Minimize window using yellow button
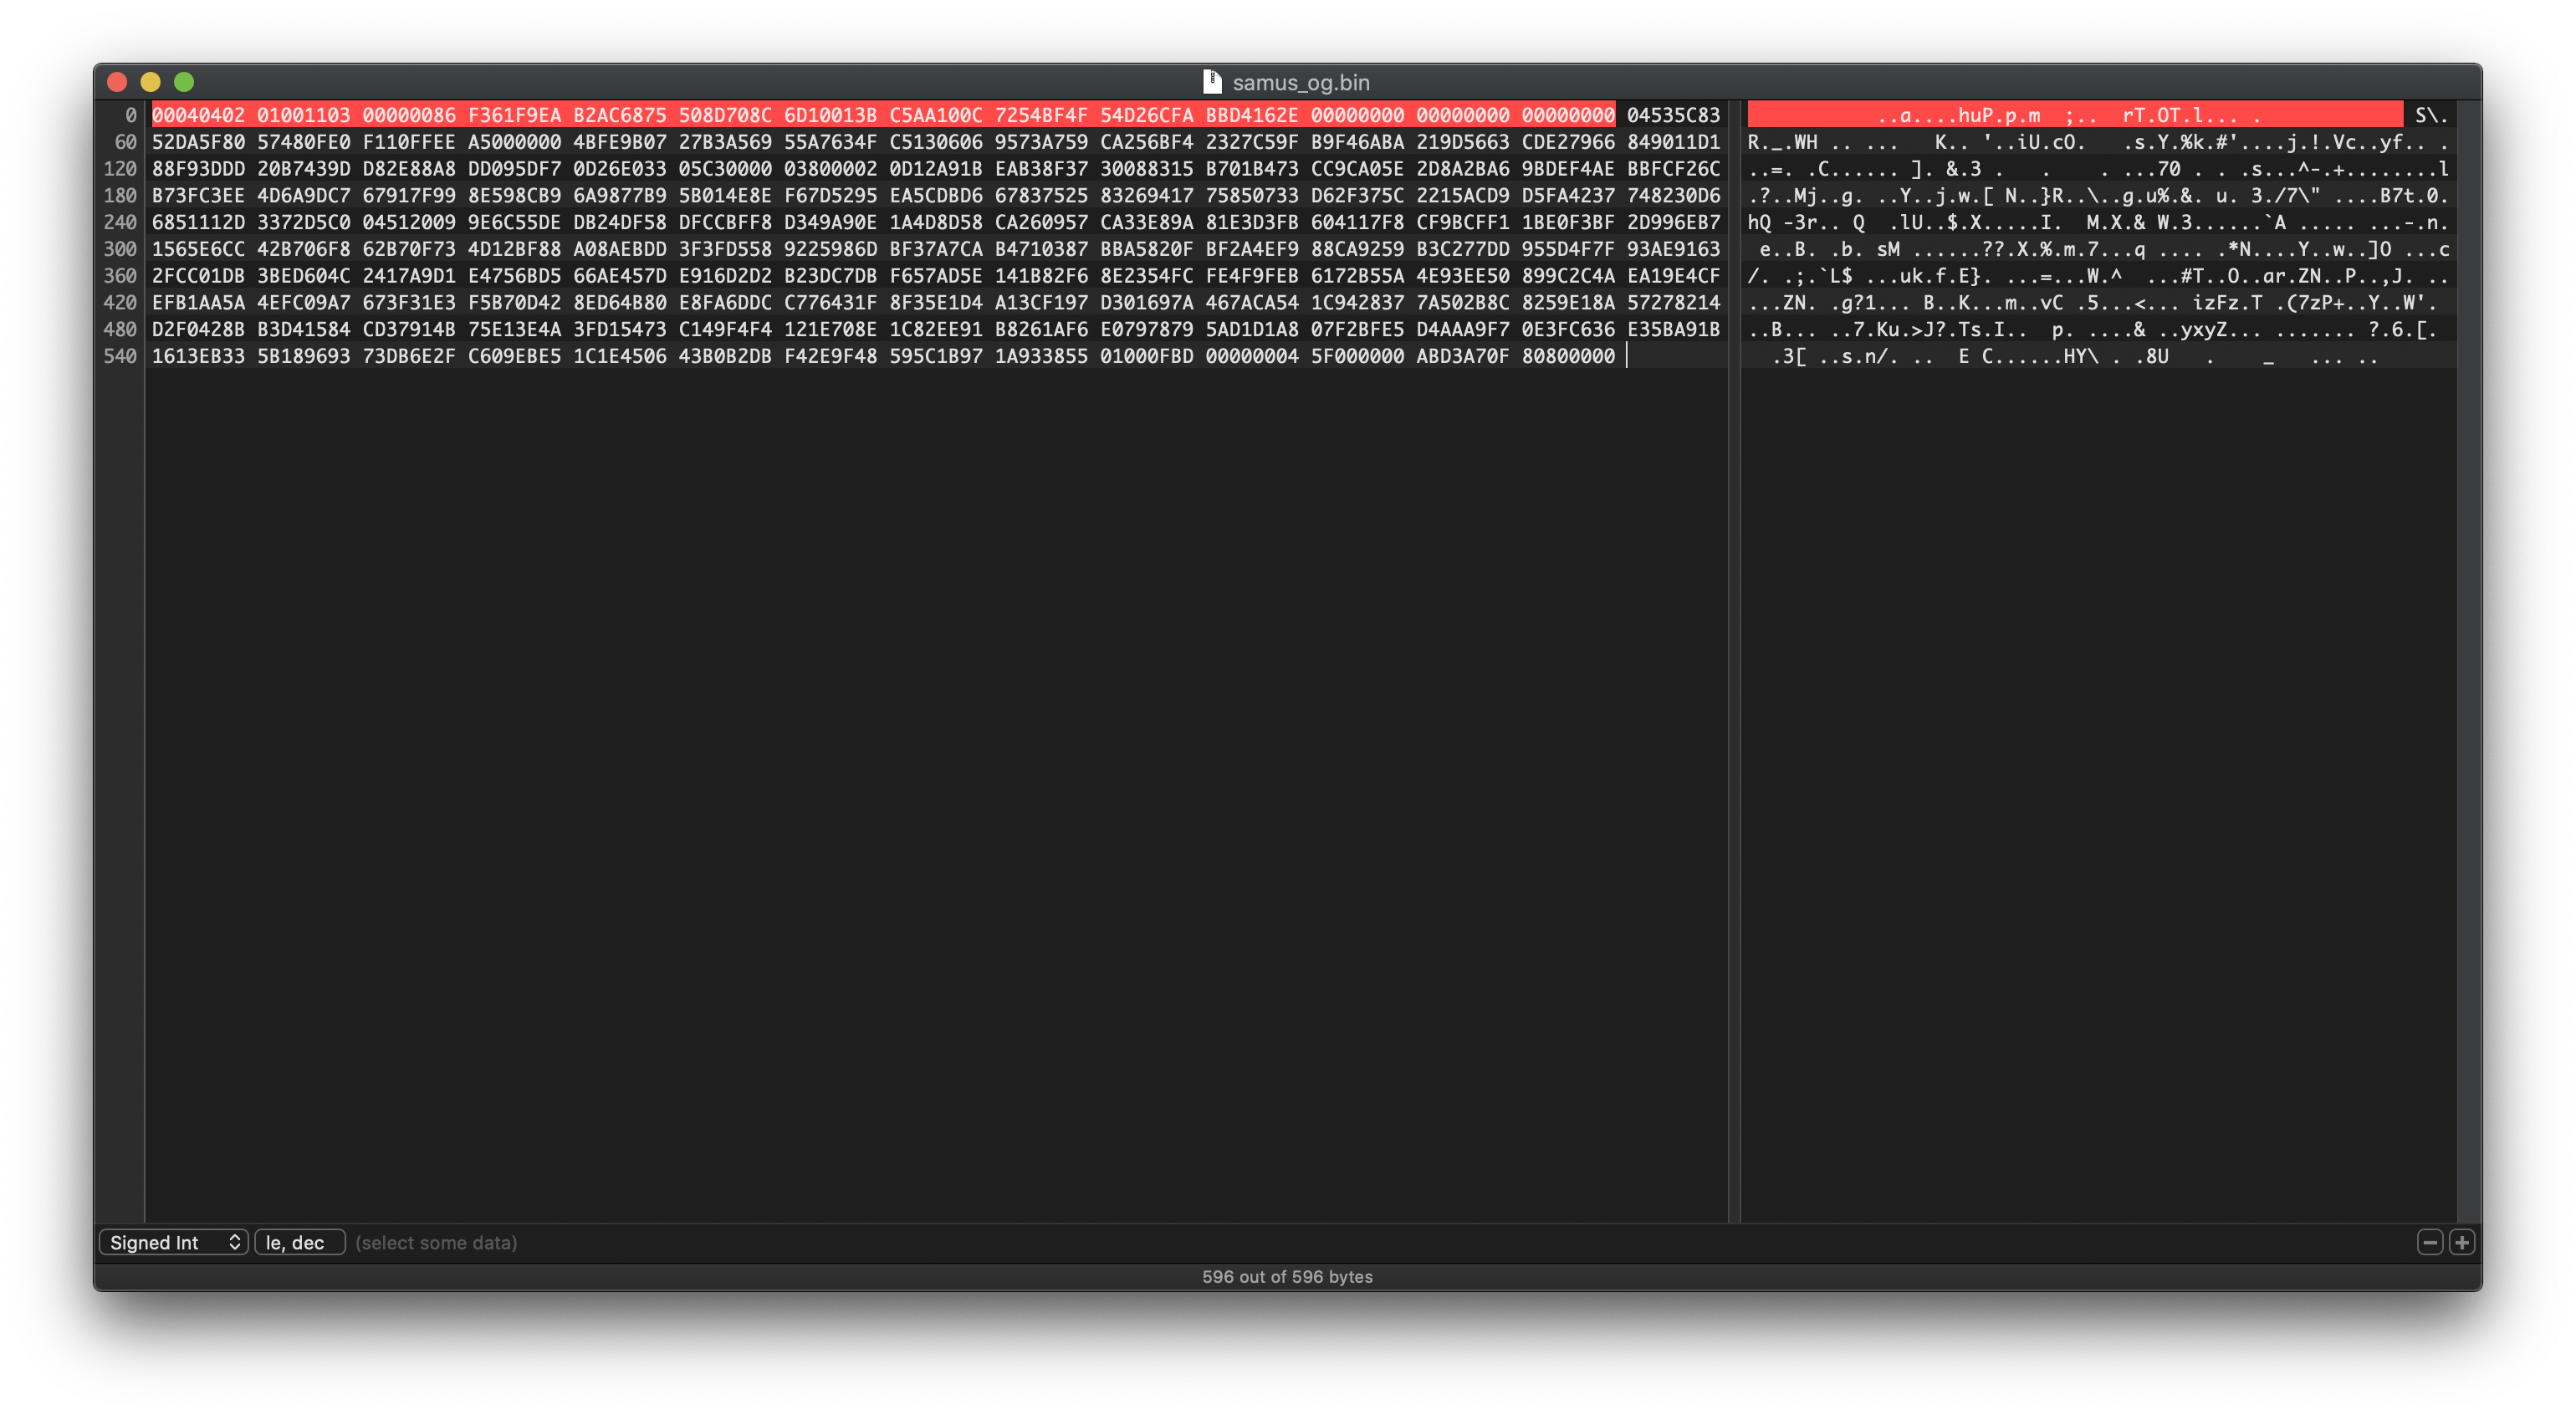Image resolution: width=2576 pixels, height=1415 pixels. [151, 82]
